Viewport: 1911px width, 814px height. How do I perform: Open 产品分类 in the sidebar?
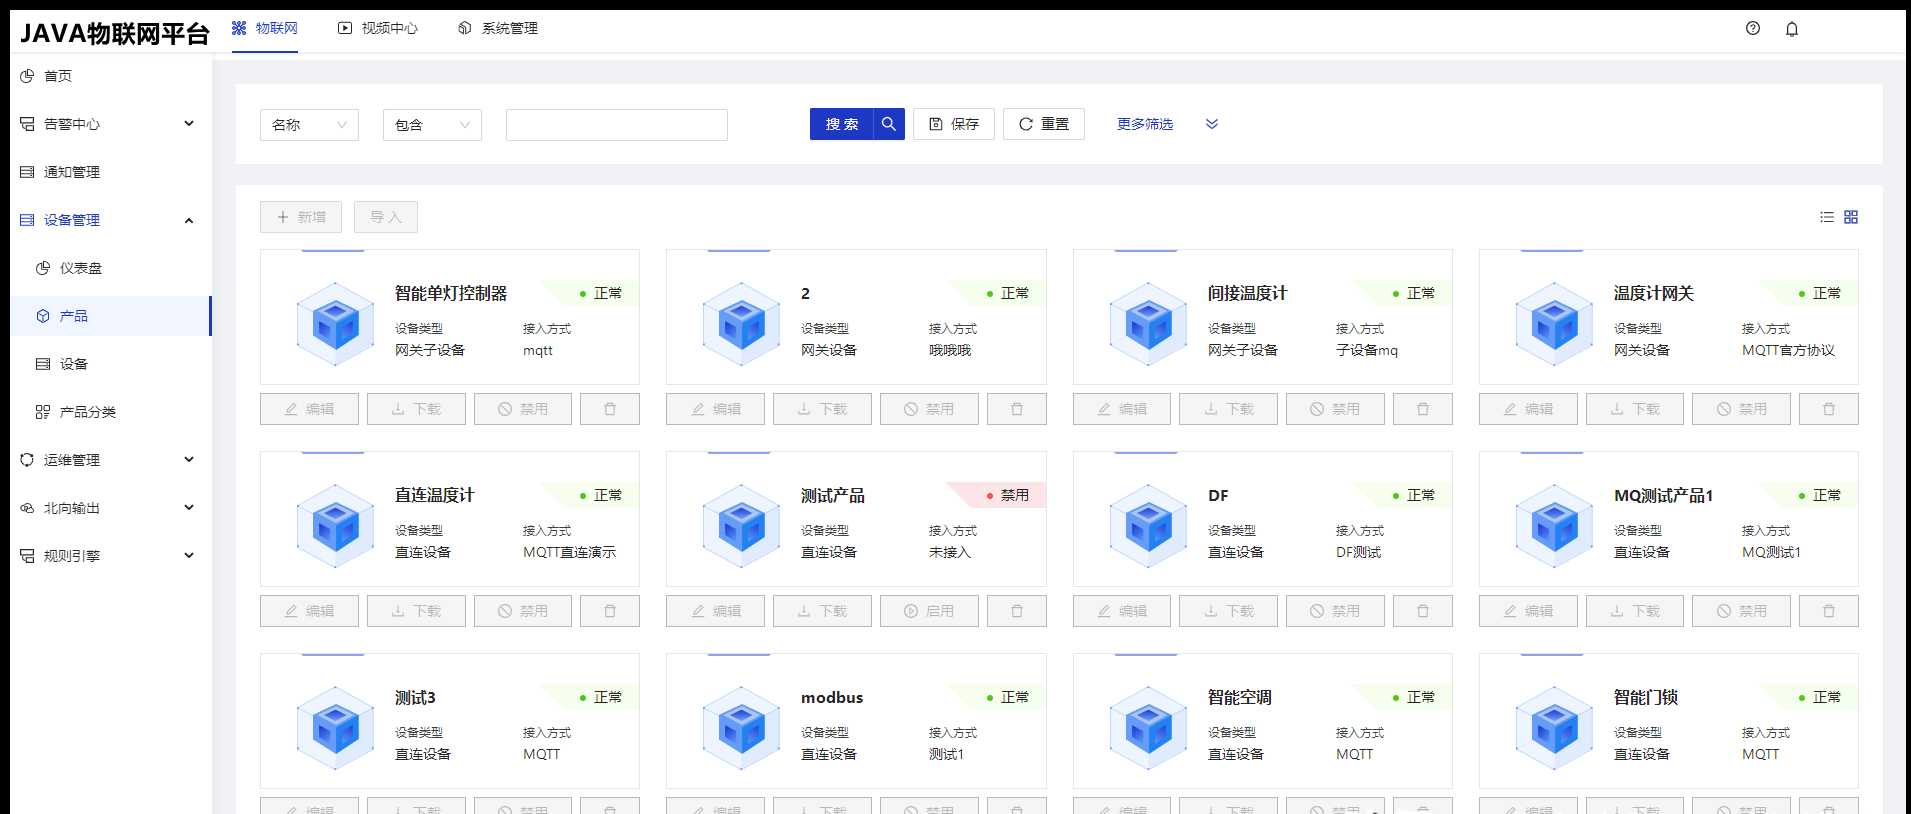111,412
